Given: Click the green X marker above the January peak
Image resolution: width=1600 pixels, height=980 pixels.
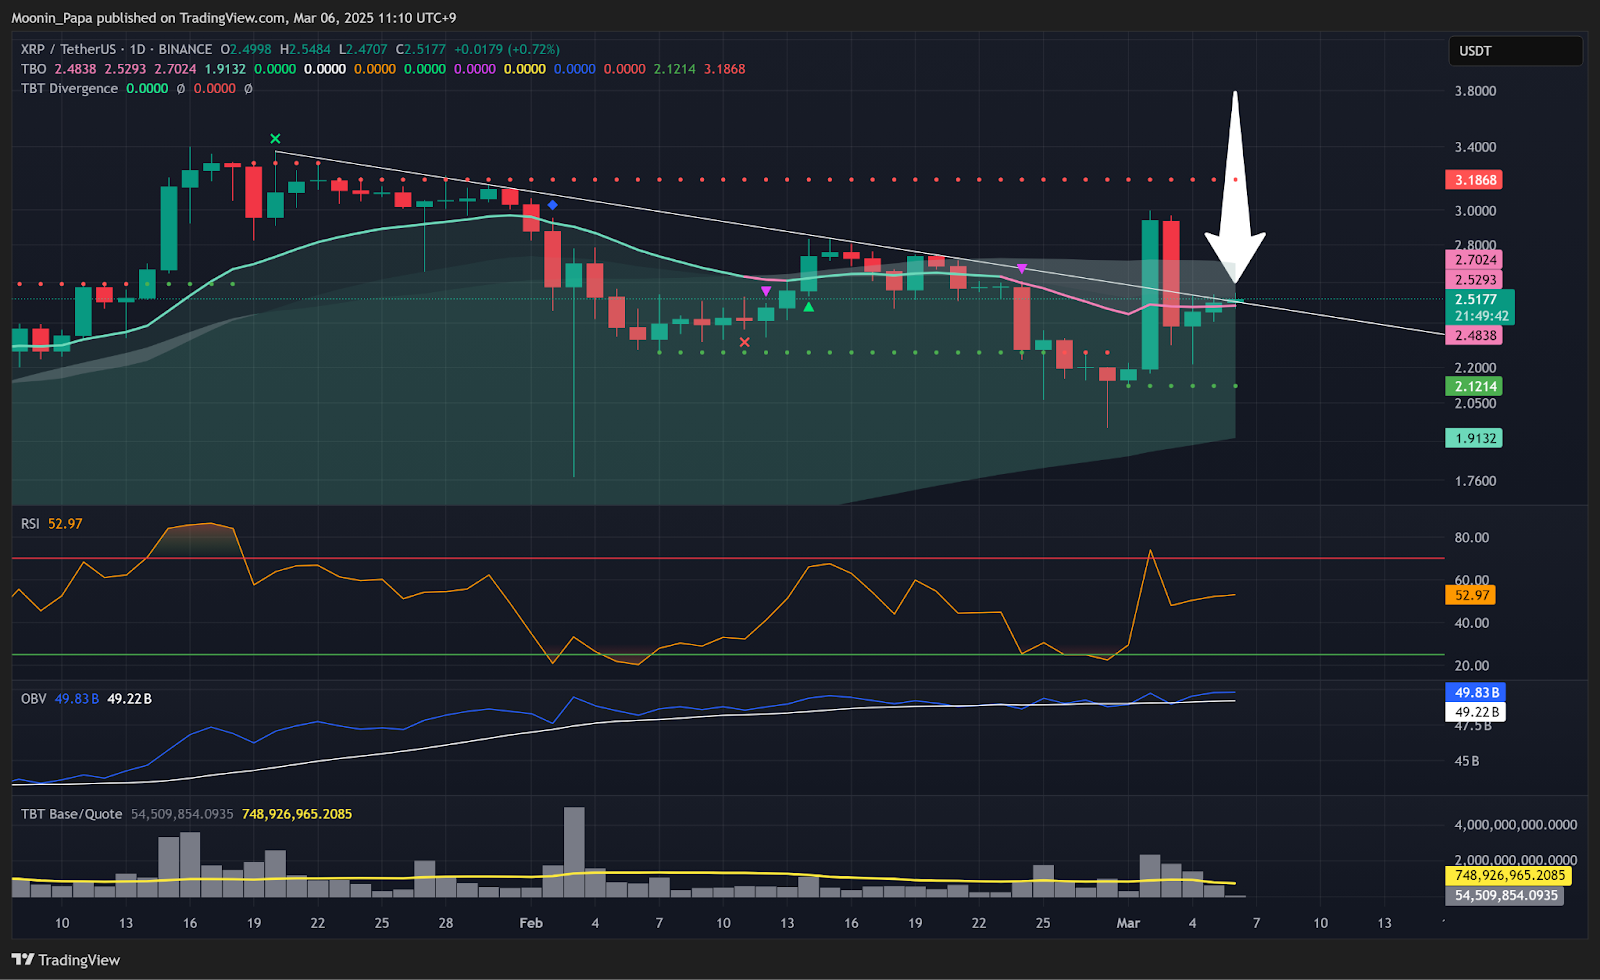Looking at the screenshot, I should pyautogui.click(x=275, y=139).
